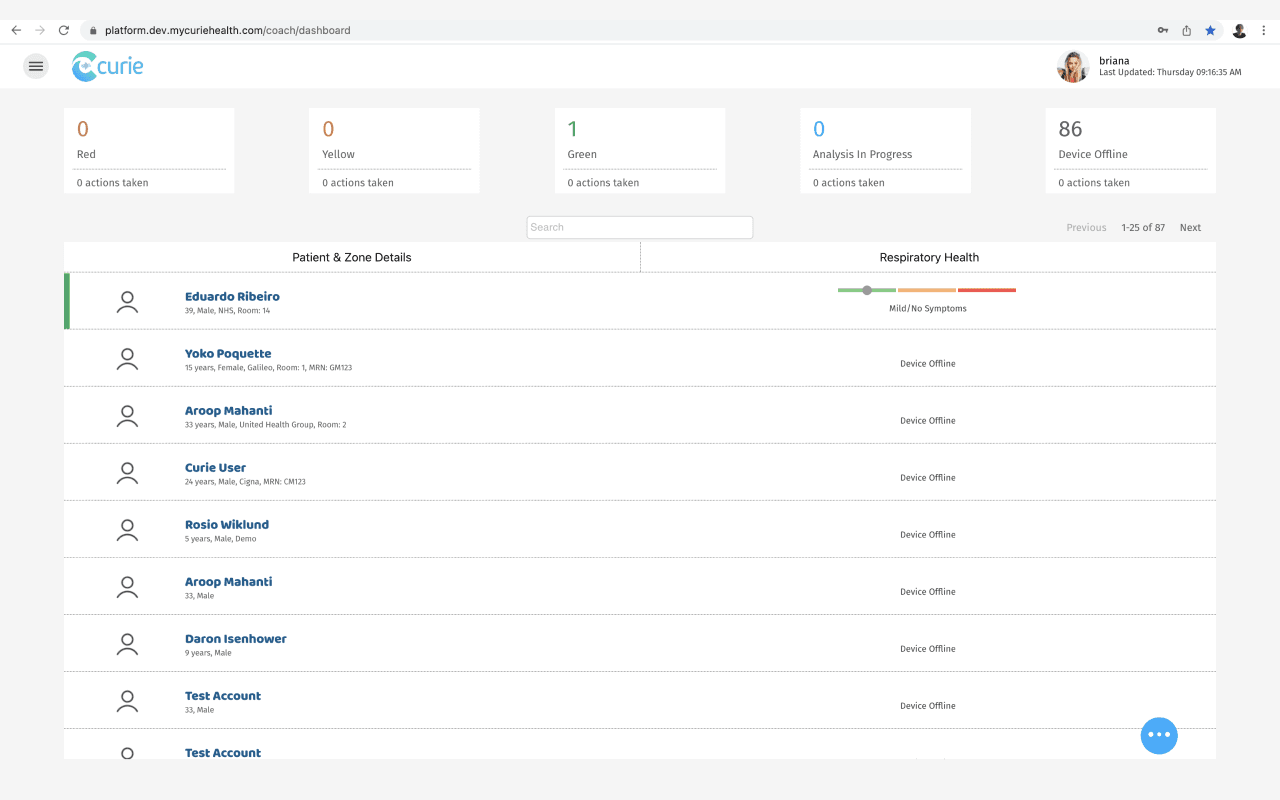Bookmark this page with star icon
The width and height of the screenshot is (1280, 800).
[1210, 30]
